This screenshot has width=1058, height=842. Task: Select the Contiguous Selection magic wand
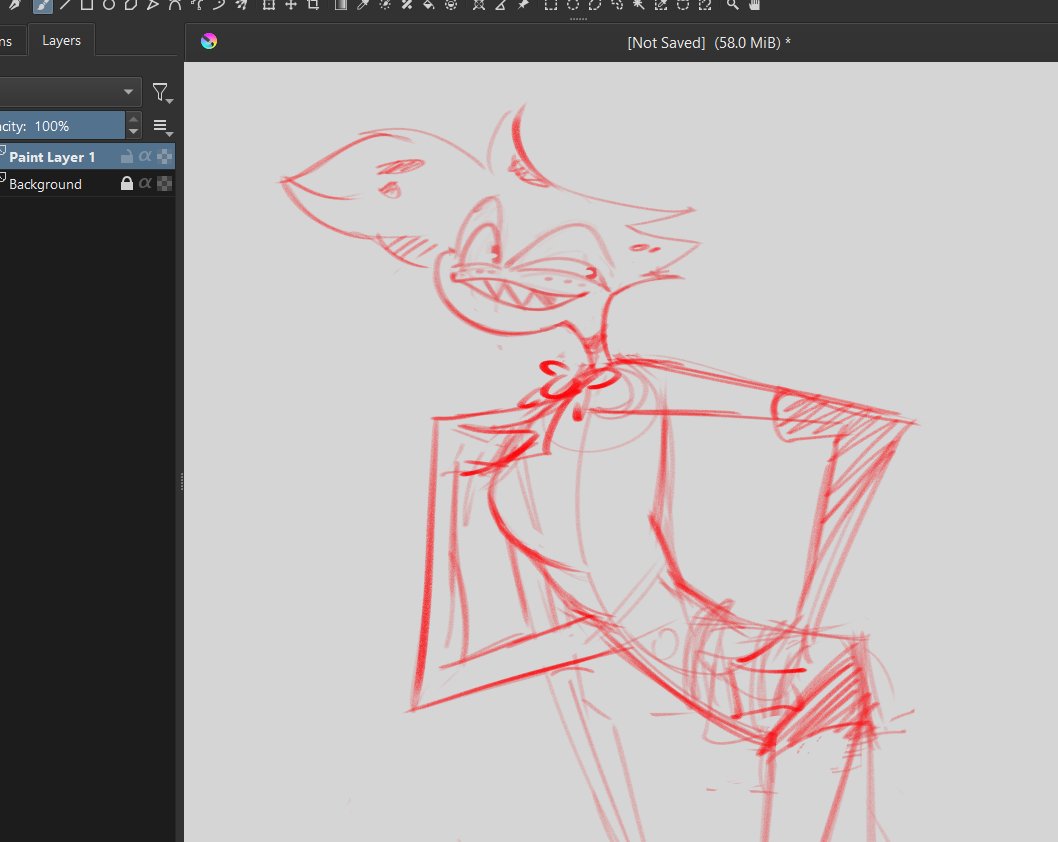(x=638, y=5)
